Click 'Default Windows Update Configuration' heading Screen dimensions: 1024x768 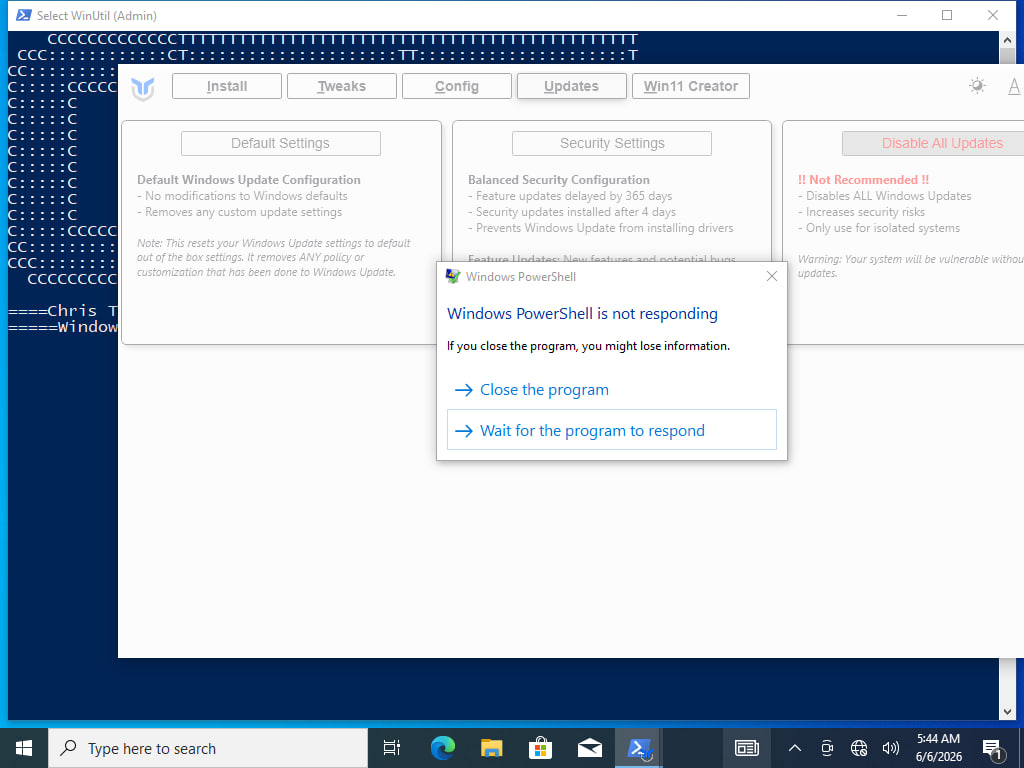click(249, 180)
